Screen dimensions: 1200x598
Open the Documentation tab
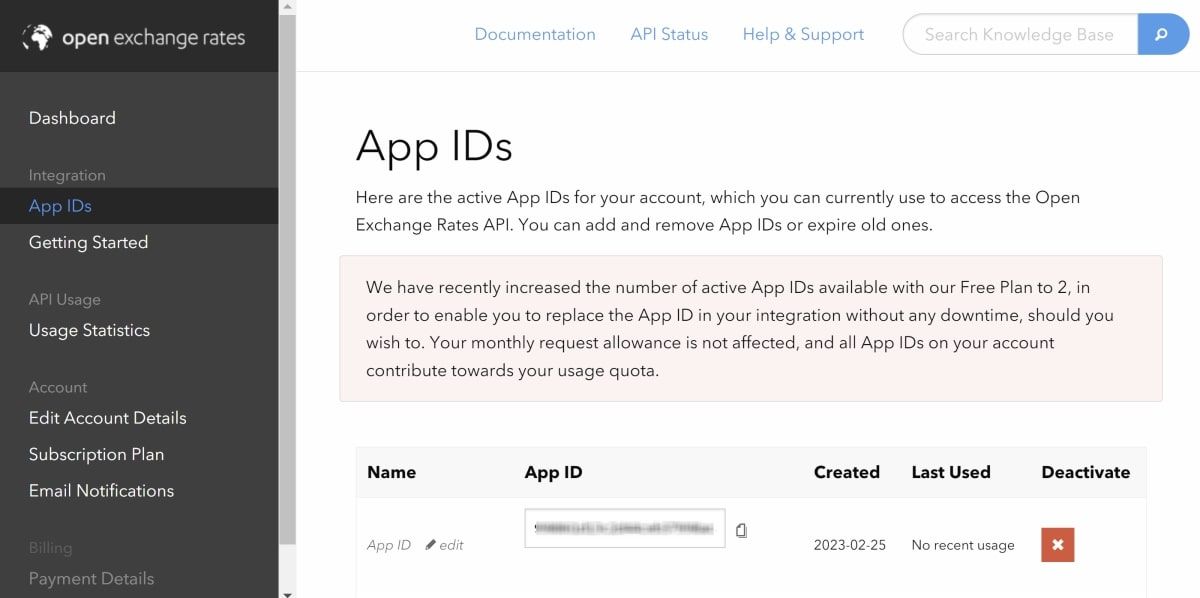point(535,33)
